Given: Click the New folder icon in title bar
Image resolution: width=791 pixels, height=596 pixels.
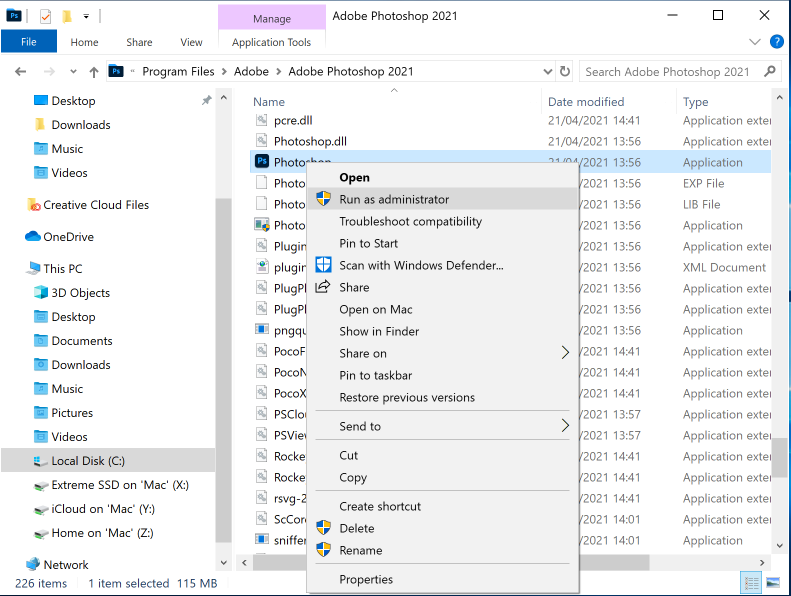Looking at the screenshot, I should tap(67, 17).
